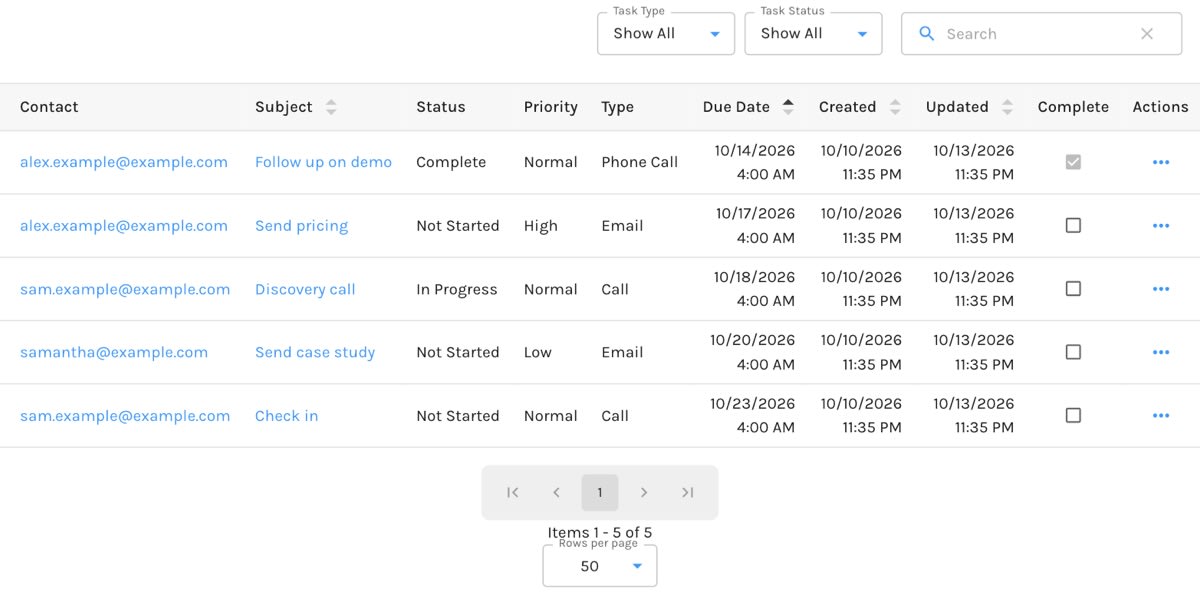1200x598 pixels.
Task: Sort by Created column arrows
Action: click(x=895, y=107)
